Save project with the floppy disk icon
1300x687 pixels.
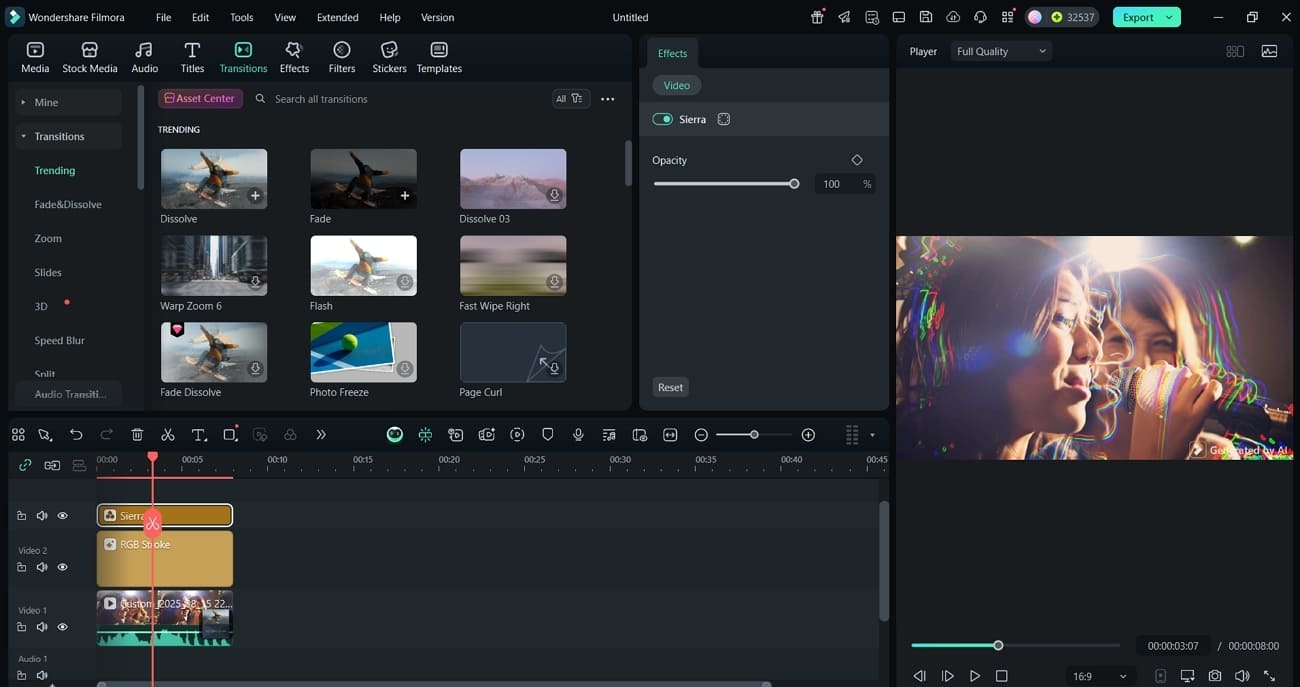[x=926, y=17]
